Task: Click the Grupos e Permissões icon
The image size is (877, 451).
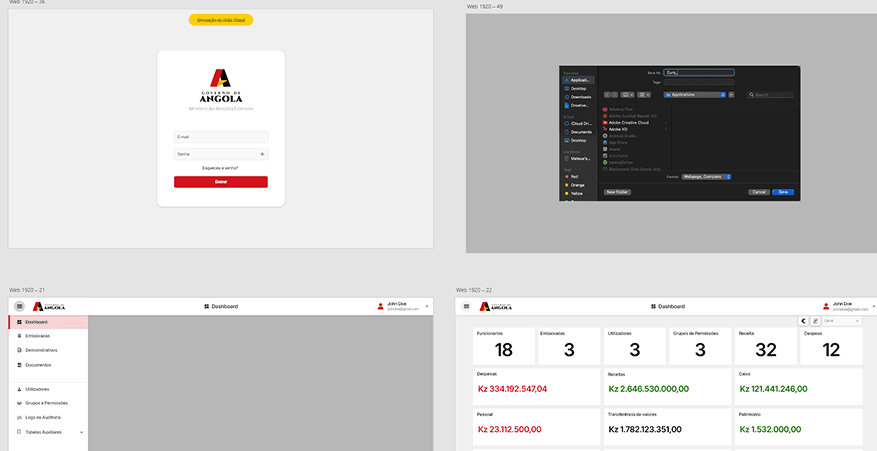Action: pyautogui.click(x=19, y=403)
